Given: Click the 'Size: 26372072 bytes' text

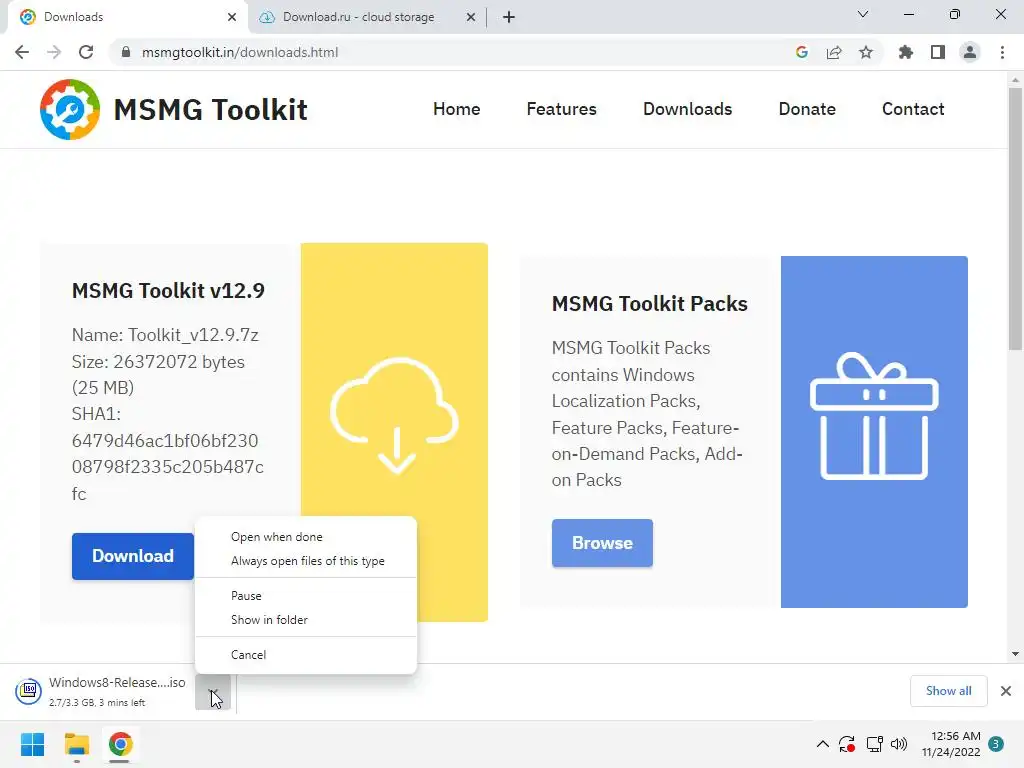Looking at the screenshot, I should click(x=158, y=362).
